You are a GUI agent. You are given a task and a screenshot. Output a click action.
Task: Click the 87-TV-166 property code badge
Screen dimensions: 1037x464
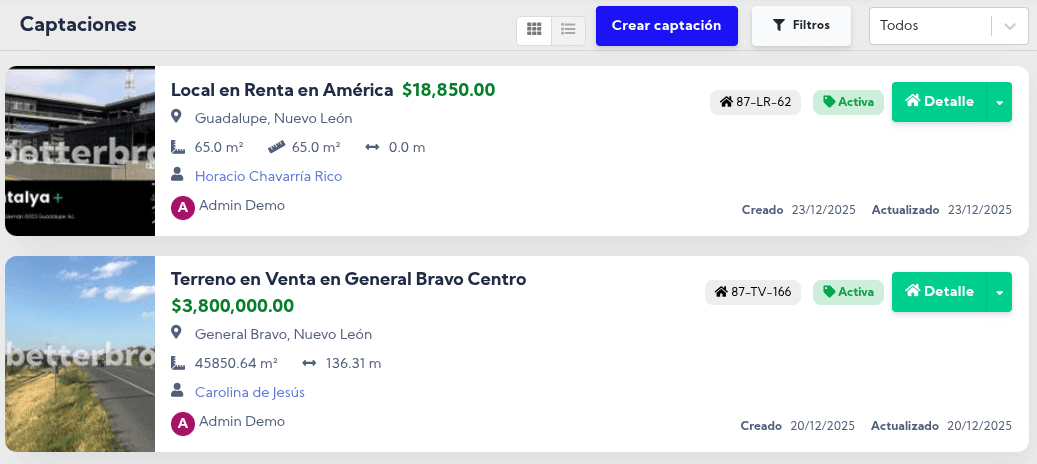(x=752, y=292)
